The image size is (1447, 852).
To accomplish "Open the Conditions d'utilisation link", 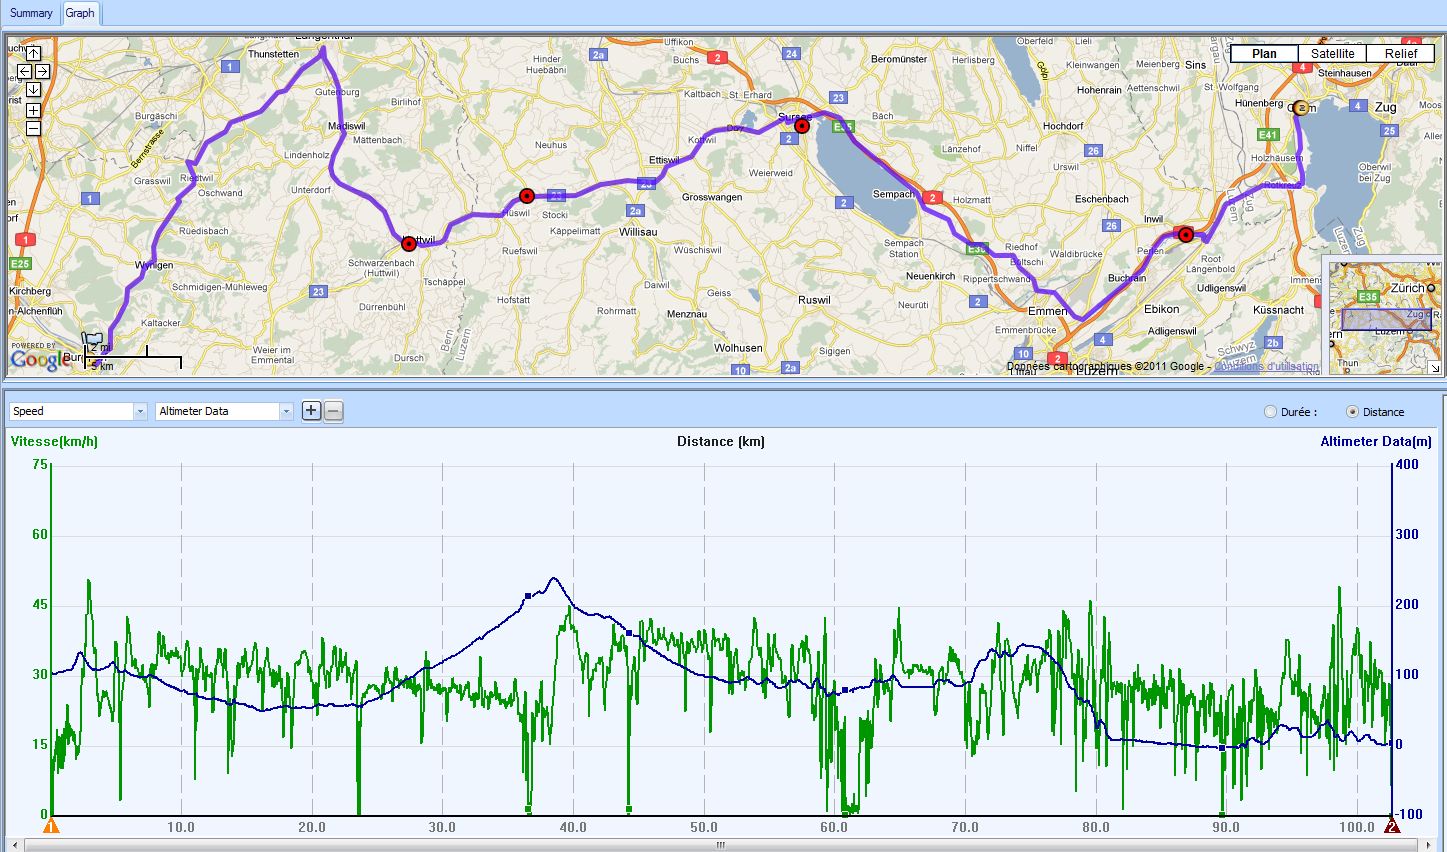I will tap(1266, 367).
